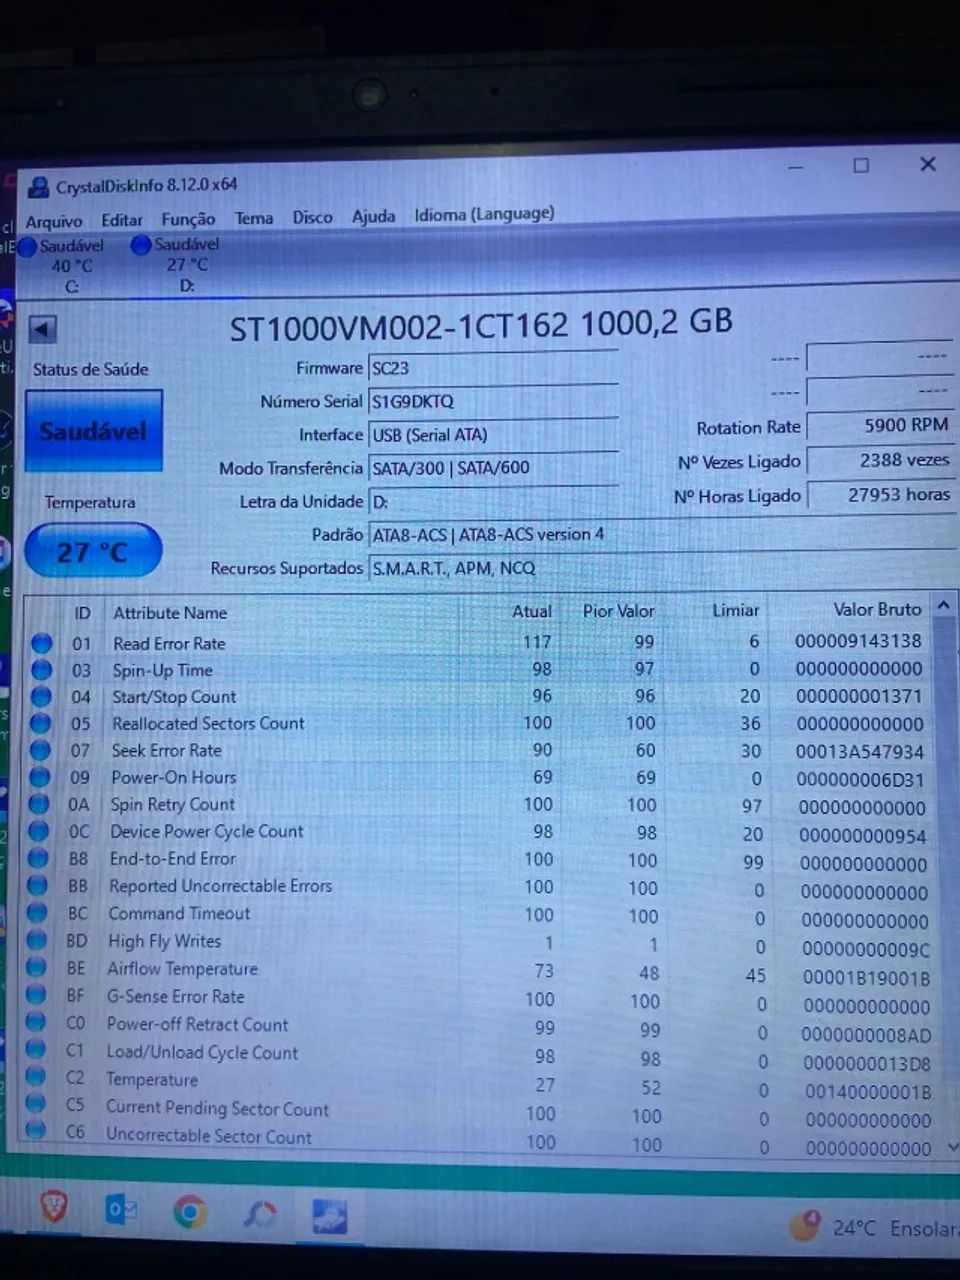The width and height of the screenshot is (960, 1280).
Task: Click the 27 °C temperature button
Action: 92,551
